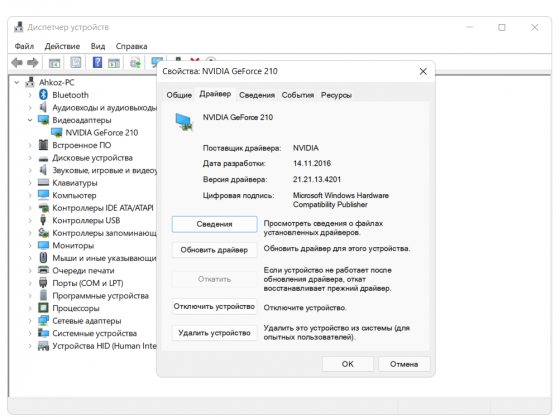This screenshot has width=560, height=417.
Task: Collapse the Ahkoz-PC root node
Action: [x=16, y=82]
